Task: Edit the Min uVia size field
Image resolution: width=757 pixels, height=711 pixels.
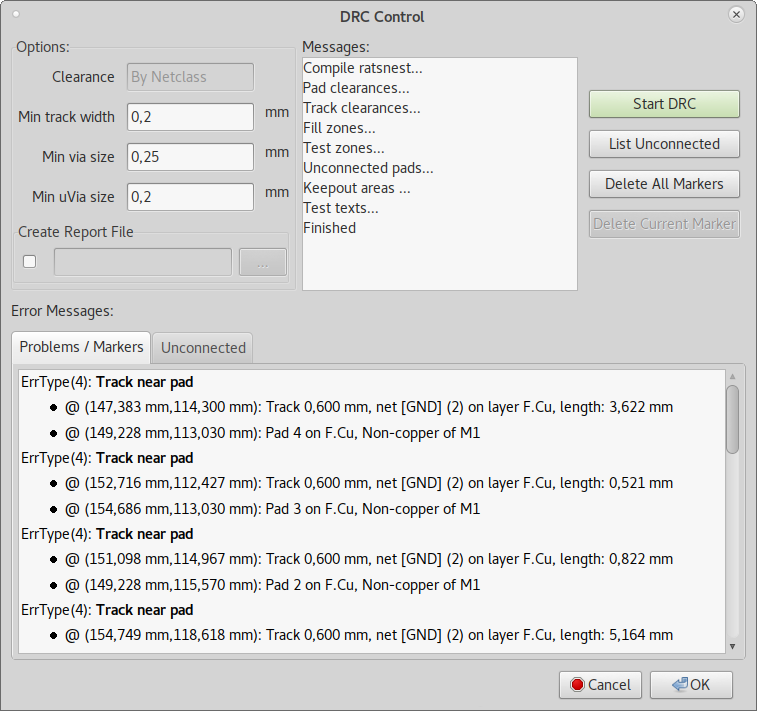Action: pos(190,197)
